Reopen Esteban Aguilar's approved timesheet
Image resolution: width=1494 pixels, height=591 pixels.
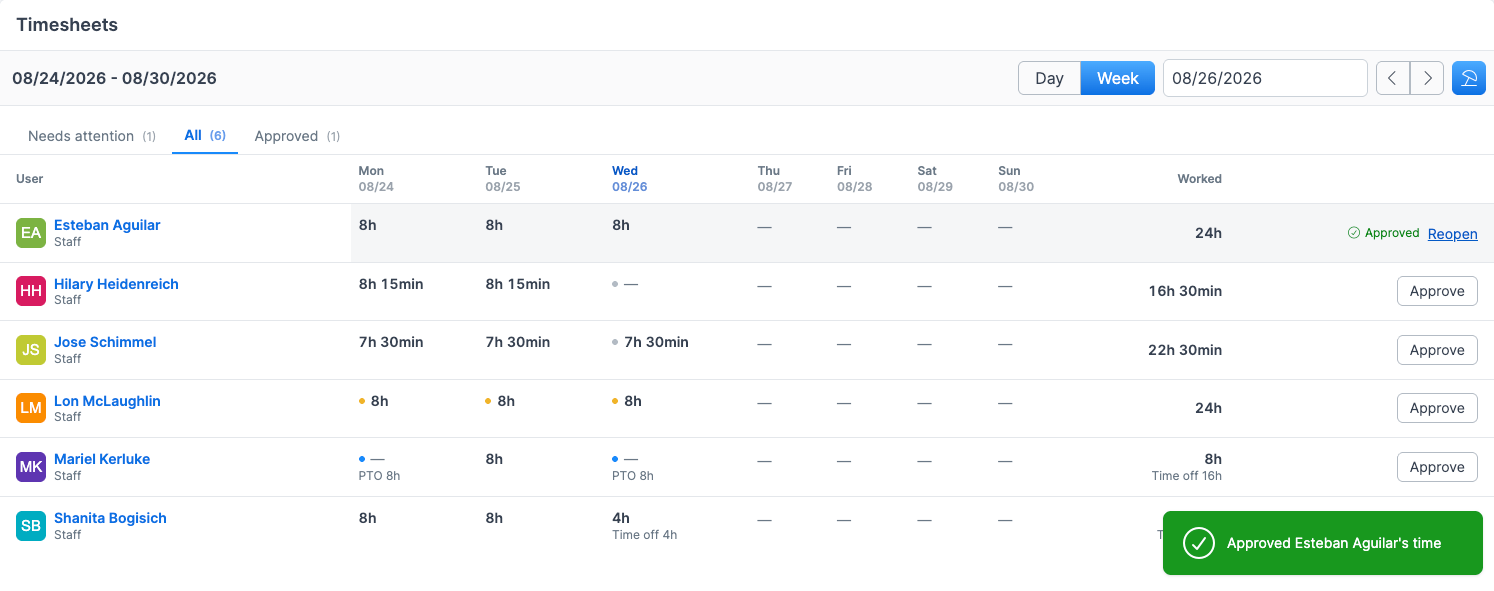(1452, 233)
